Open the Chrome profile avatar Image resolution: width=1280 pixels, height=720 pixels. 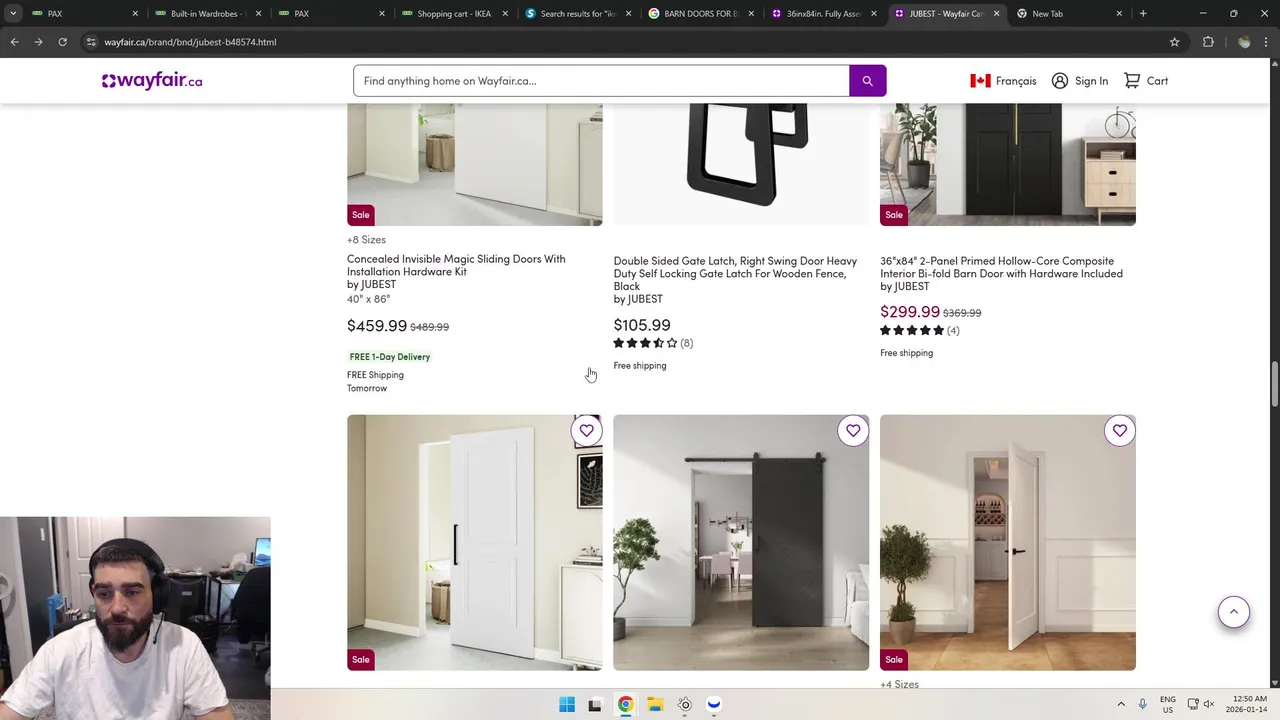[1244, 42]
